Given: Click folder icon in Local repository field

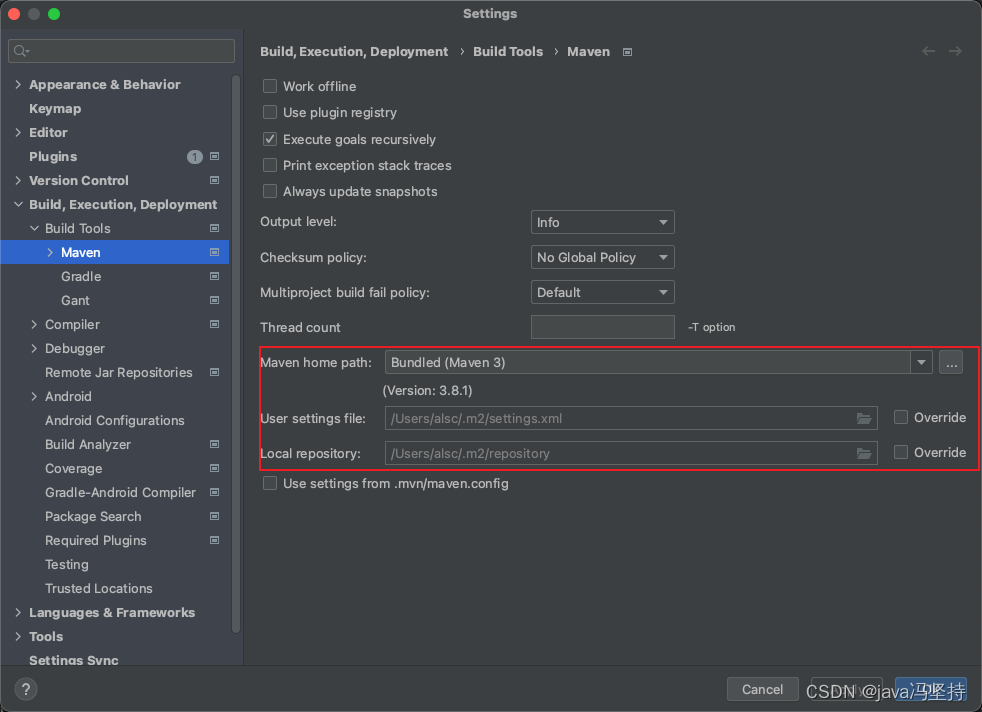Looking at the screenshot, I should 864,453.
